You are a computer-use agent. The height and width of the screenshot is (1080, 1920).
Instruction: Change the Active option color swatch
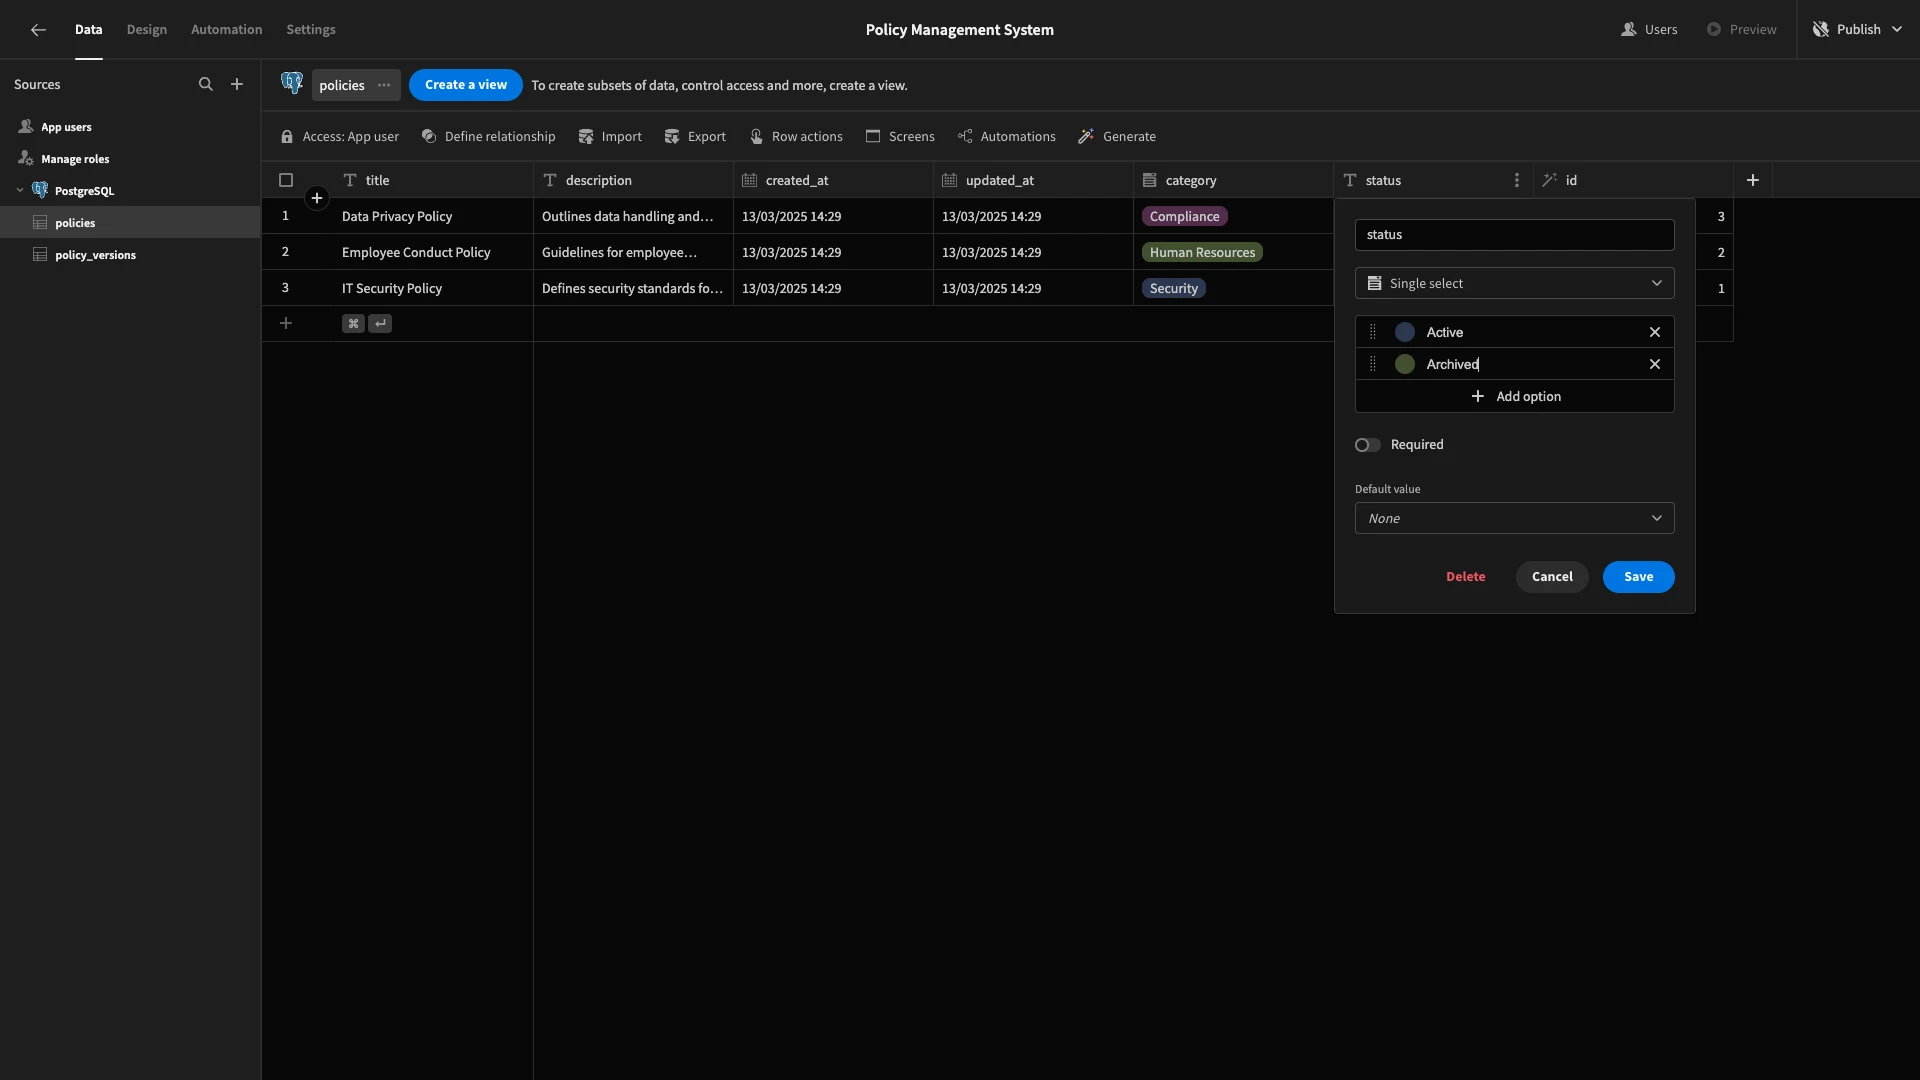tap(1405, 332)
